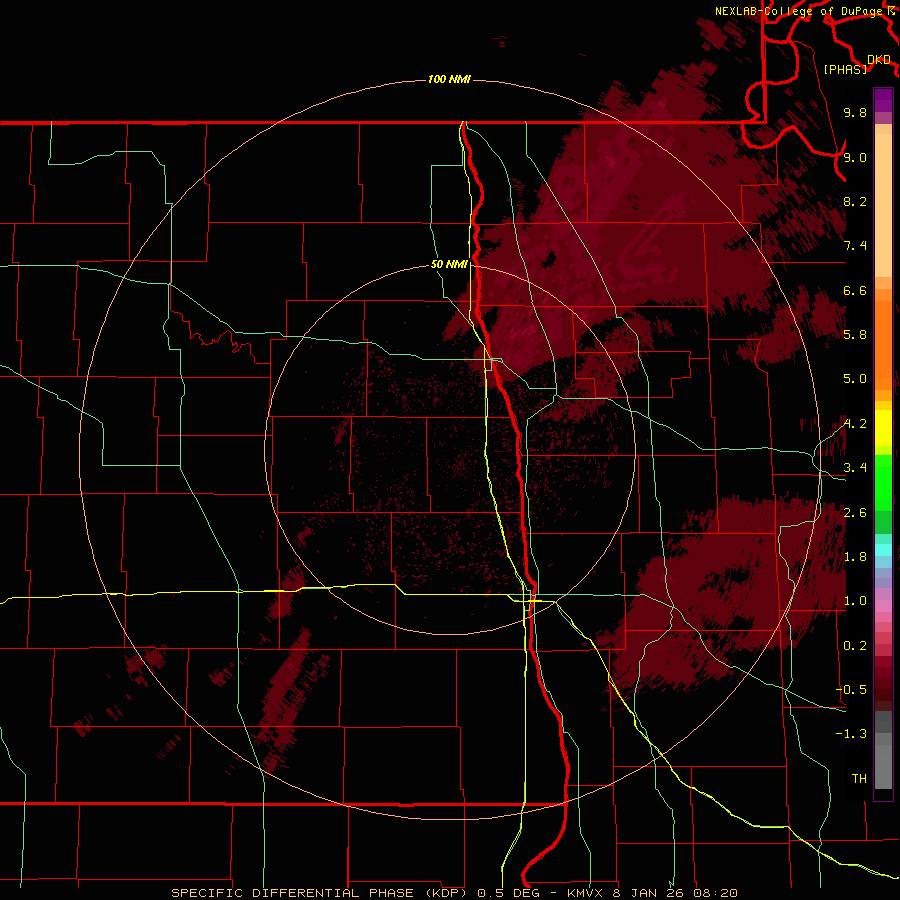Click the cyan band of the color scale
This screenshot has width=900, height=900.
click(883, 550)
